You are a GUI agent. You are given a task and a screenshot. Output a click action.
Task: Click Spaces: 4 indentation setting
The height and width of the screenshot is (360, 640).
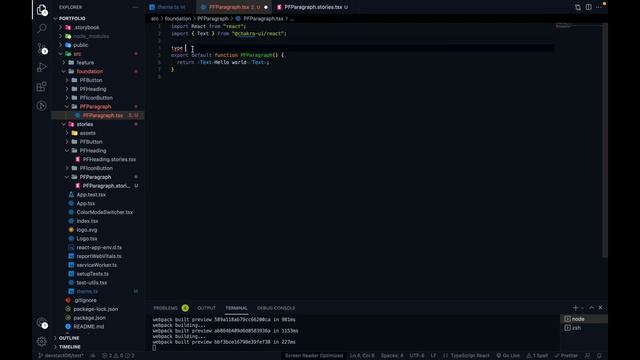tap(392, 356)
